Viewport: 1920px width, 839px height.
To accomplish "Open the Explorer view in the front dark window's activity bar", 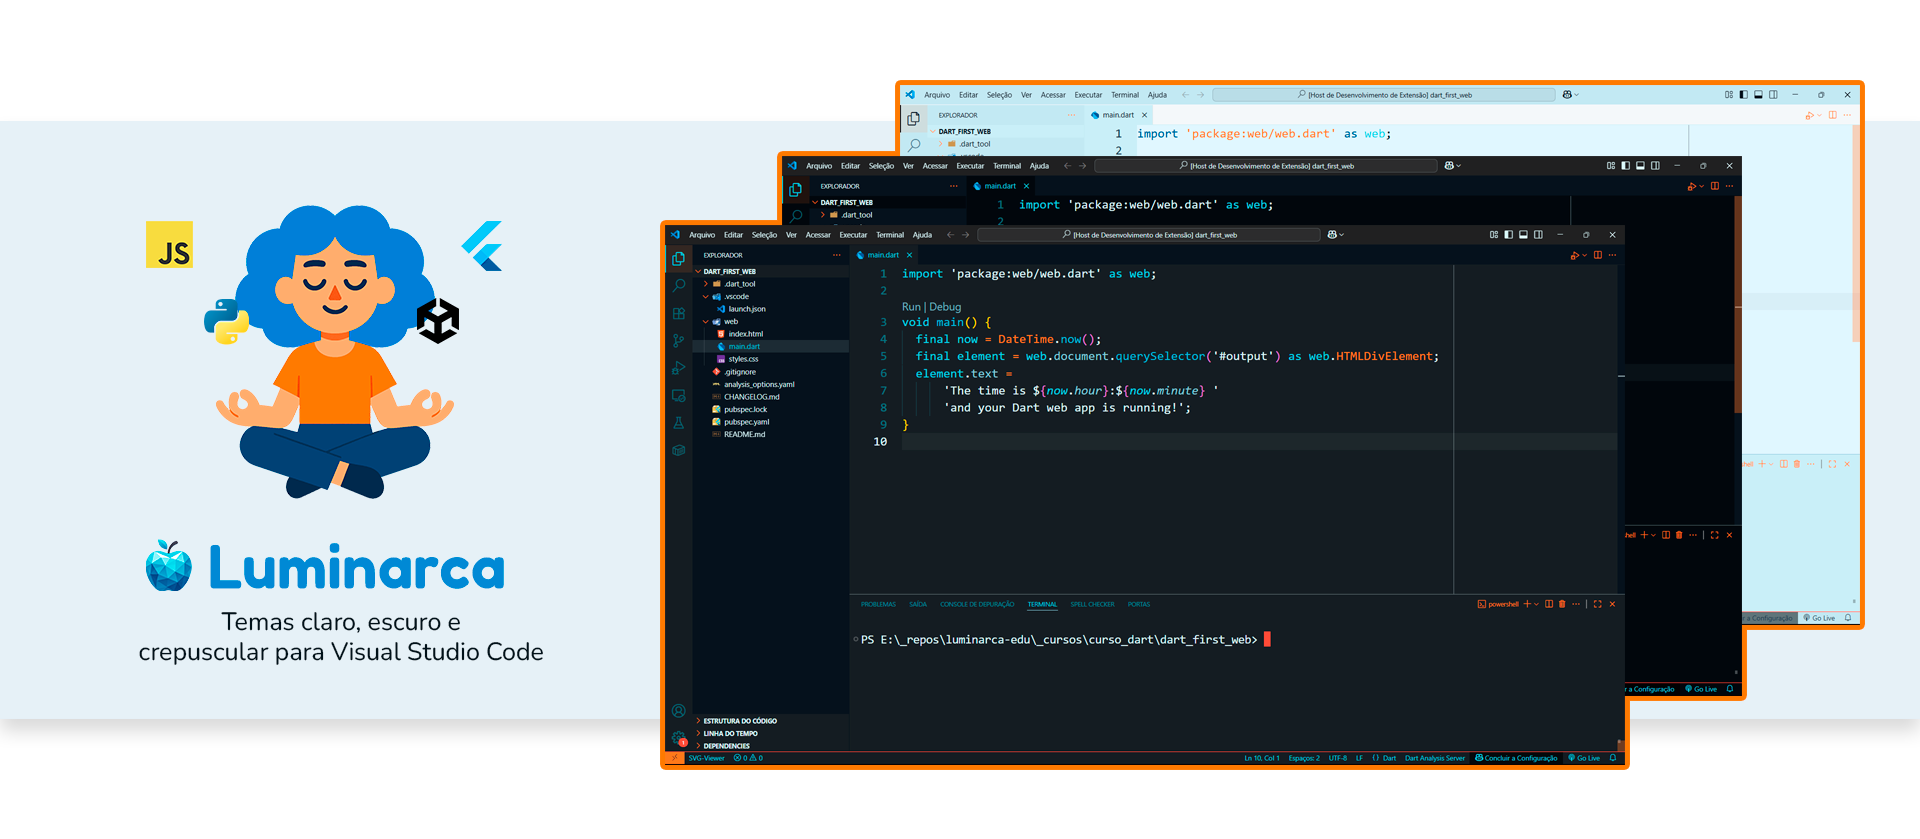I will (x=679, y=258).
